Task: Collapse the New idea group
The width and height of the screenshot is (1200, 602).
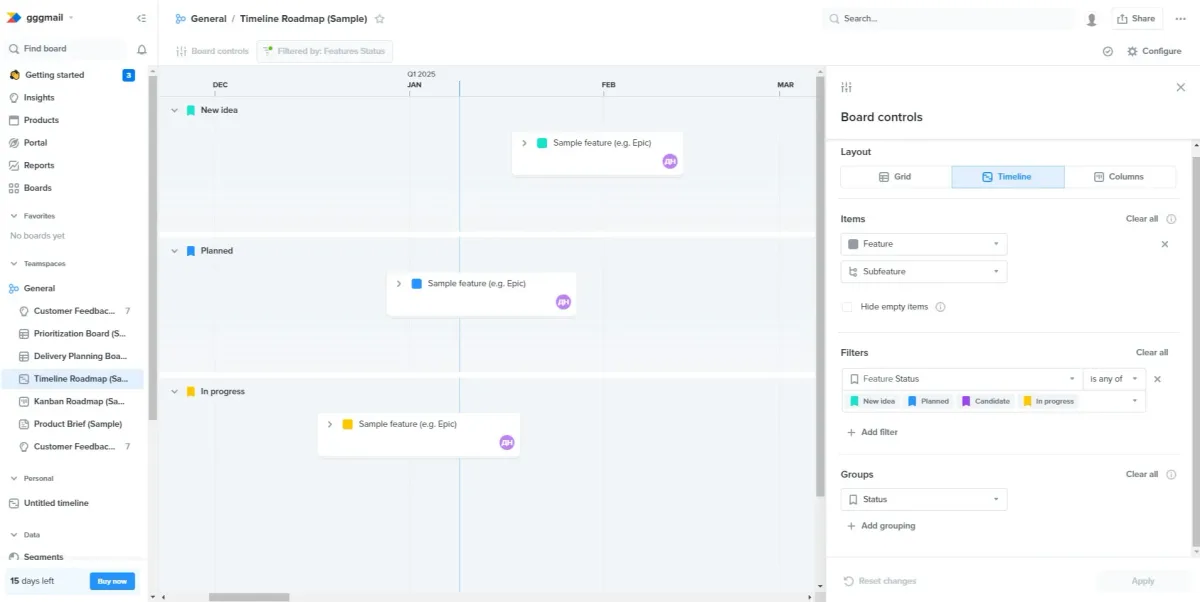Action: click(x=174, y=110)
